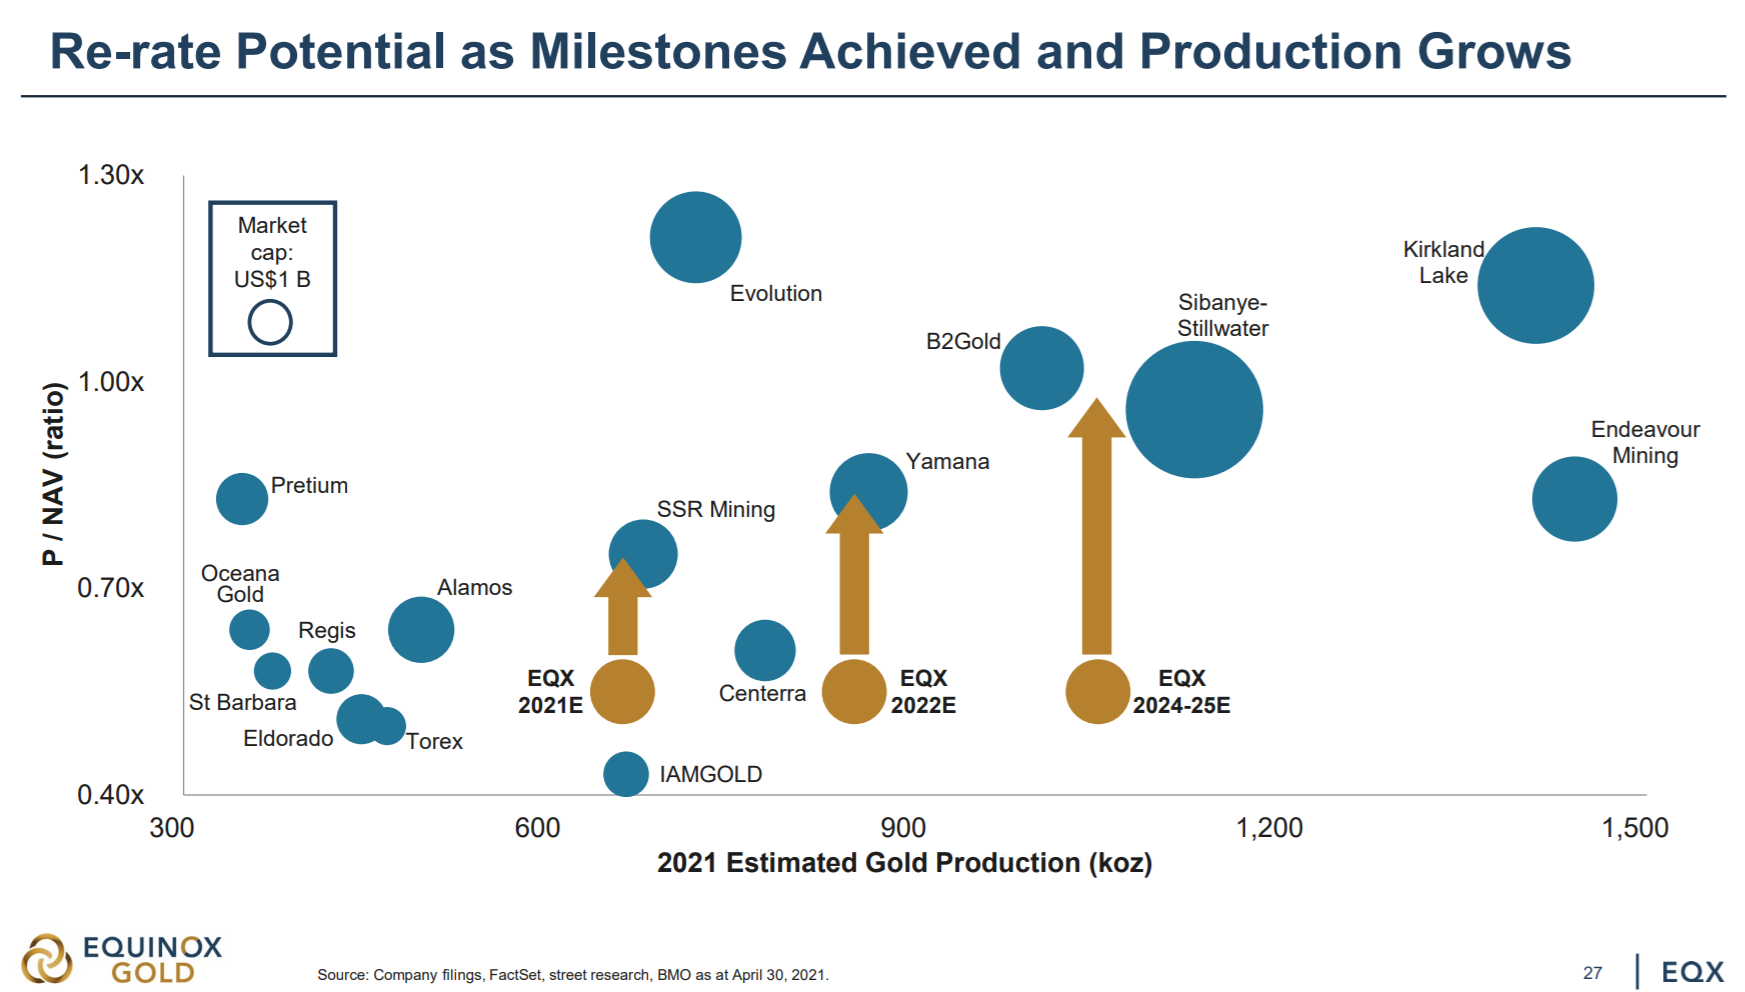This screenshot has width=1745, height=992.
Task: Click the Centerra bubble
Action: [765, 650]
